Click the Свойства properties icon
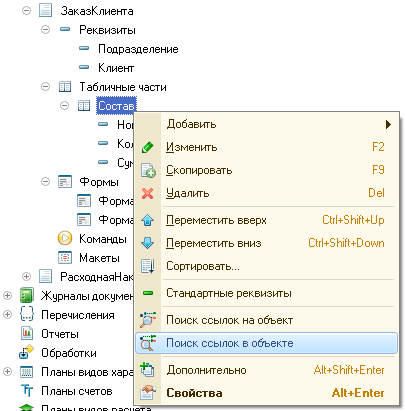 click(x=148, y=393)
